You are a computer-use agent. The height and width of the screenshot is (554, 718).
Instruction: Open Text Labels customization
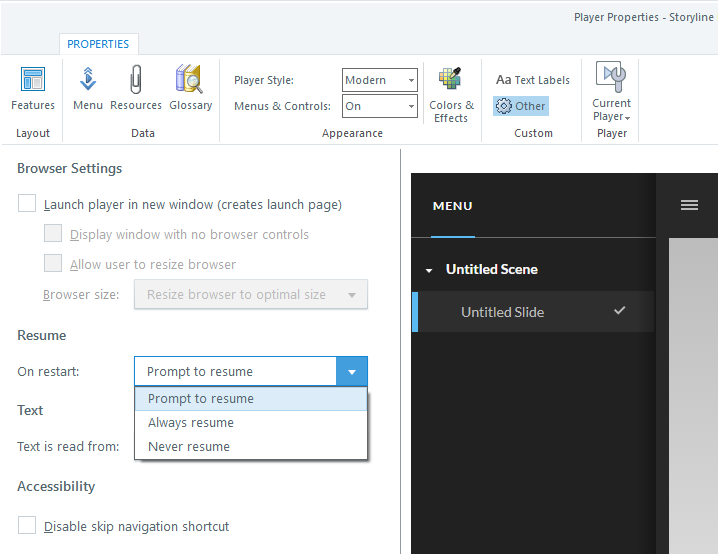[x=533, y=80]
